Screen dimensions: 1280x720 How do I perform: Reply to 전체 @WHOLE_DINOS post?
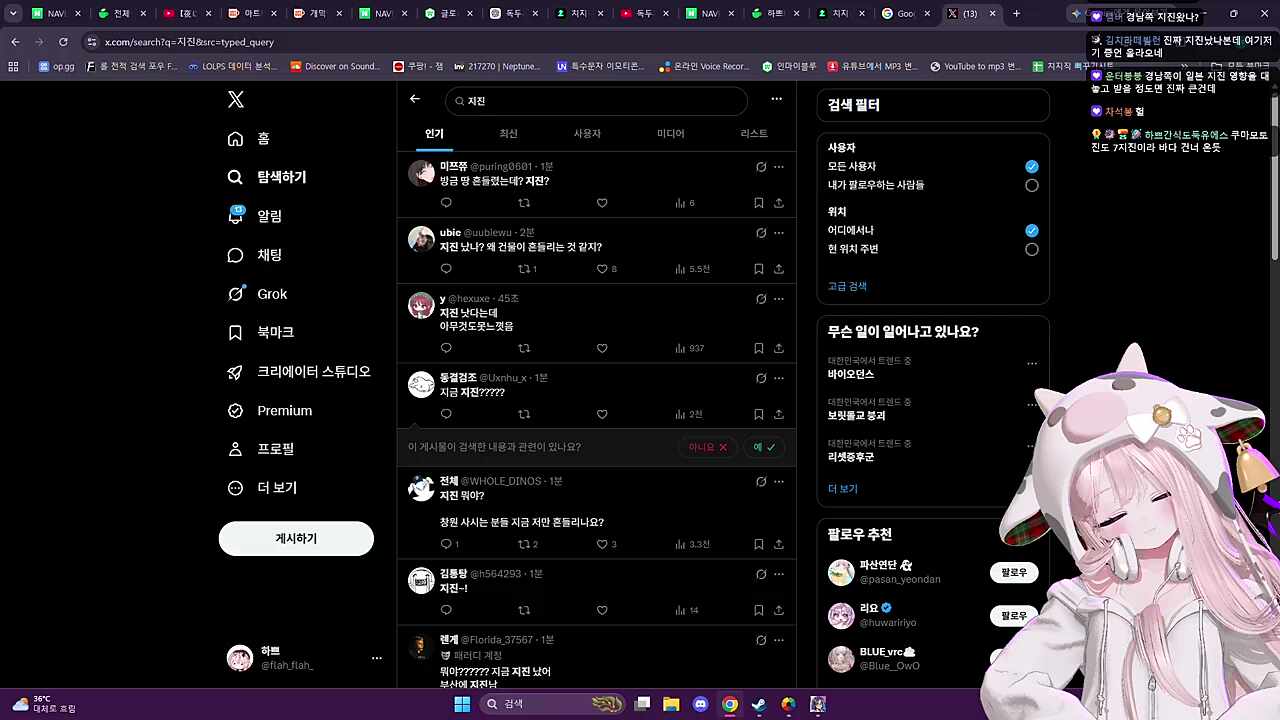coord(449,544)
